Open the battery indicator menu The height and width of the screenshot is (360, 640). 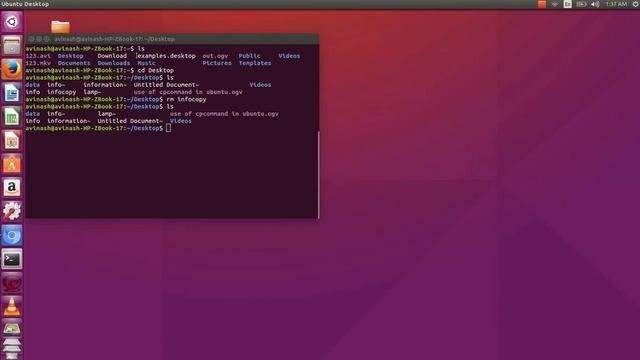tap(581, 4)
